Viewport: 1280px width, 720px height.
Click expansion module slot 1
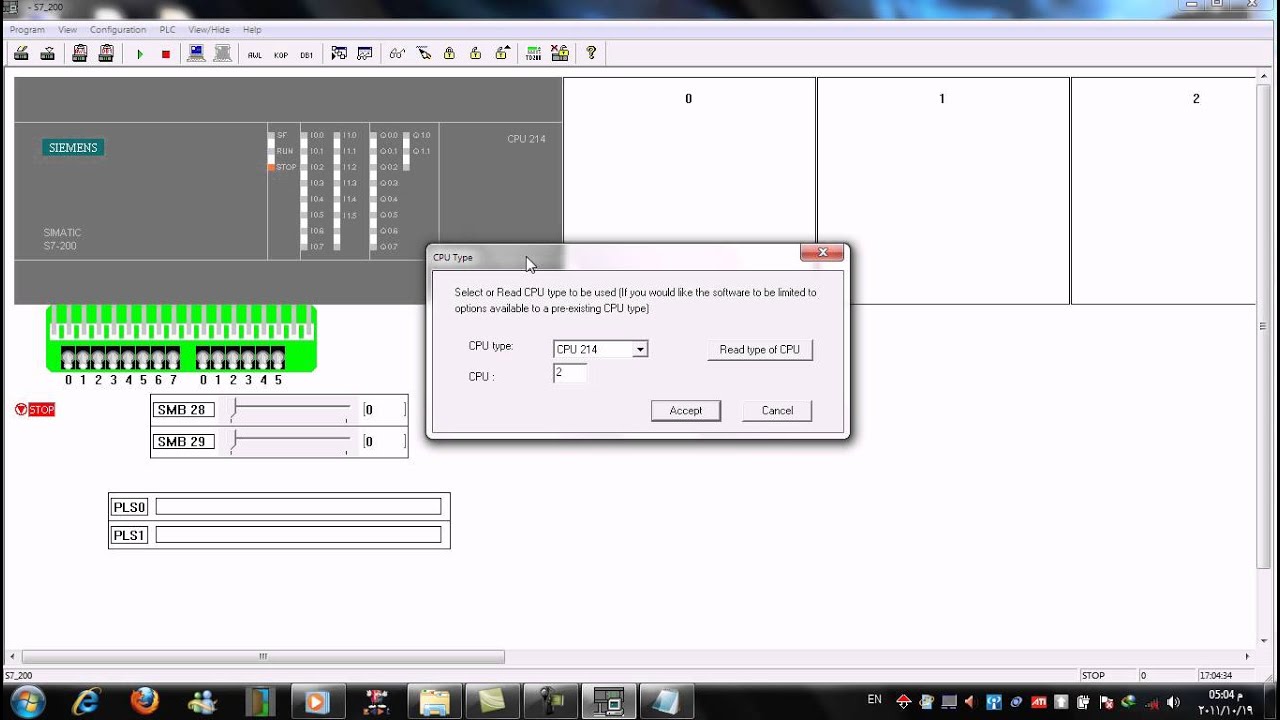point(943,191)
